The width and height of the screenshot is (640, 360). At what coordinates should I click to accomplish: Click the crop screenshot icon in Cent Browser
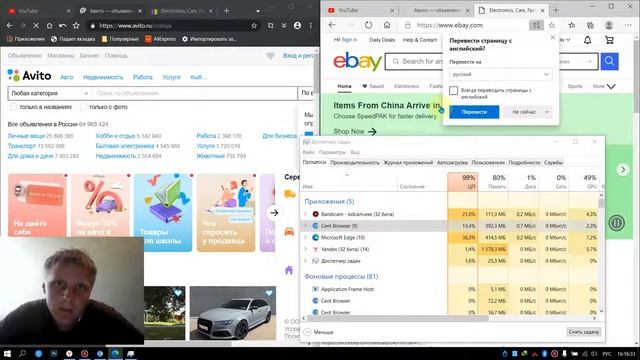pyautogui.click(x=270, y=25)
